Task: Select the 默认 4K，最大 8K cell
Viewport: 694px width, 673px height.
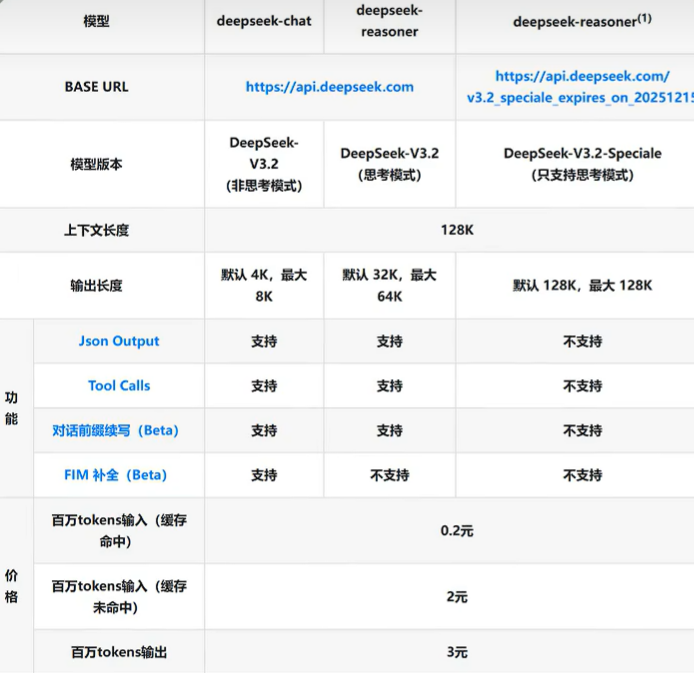Action: pos(264,285)
